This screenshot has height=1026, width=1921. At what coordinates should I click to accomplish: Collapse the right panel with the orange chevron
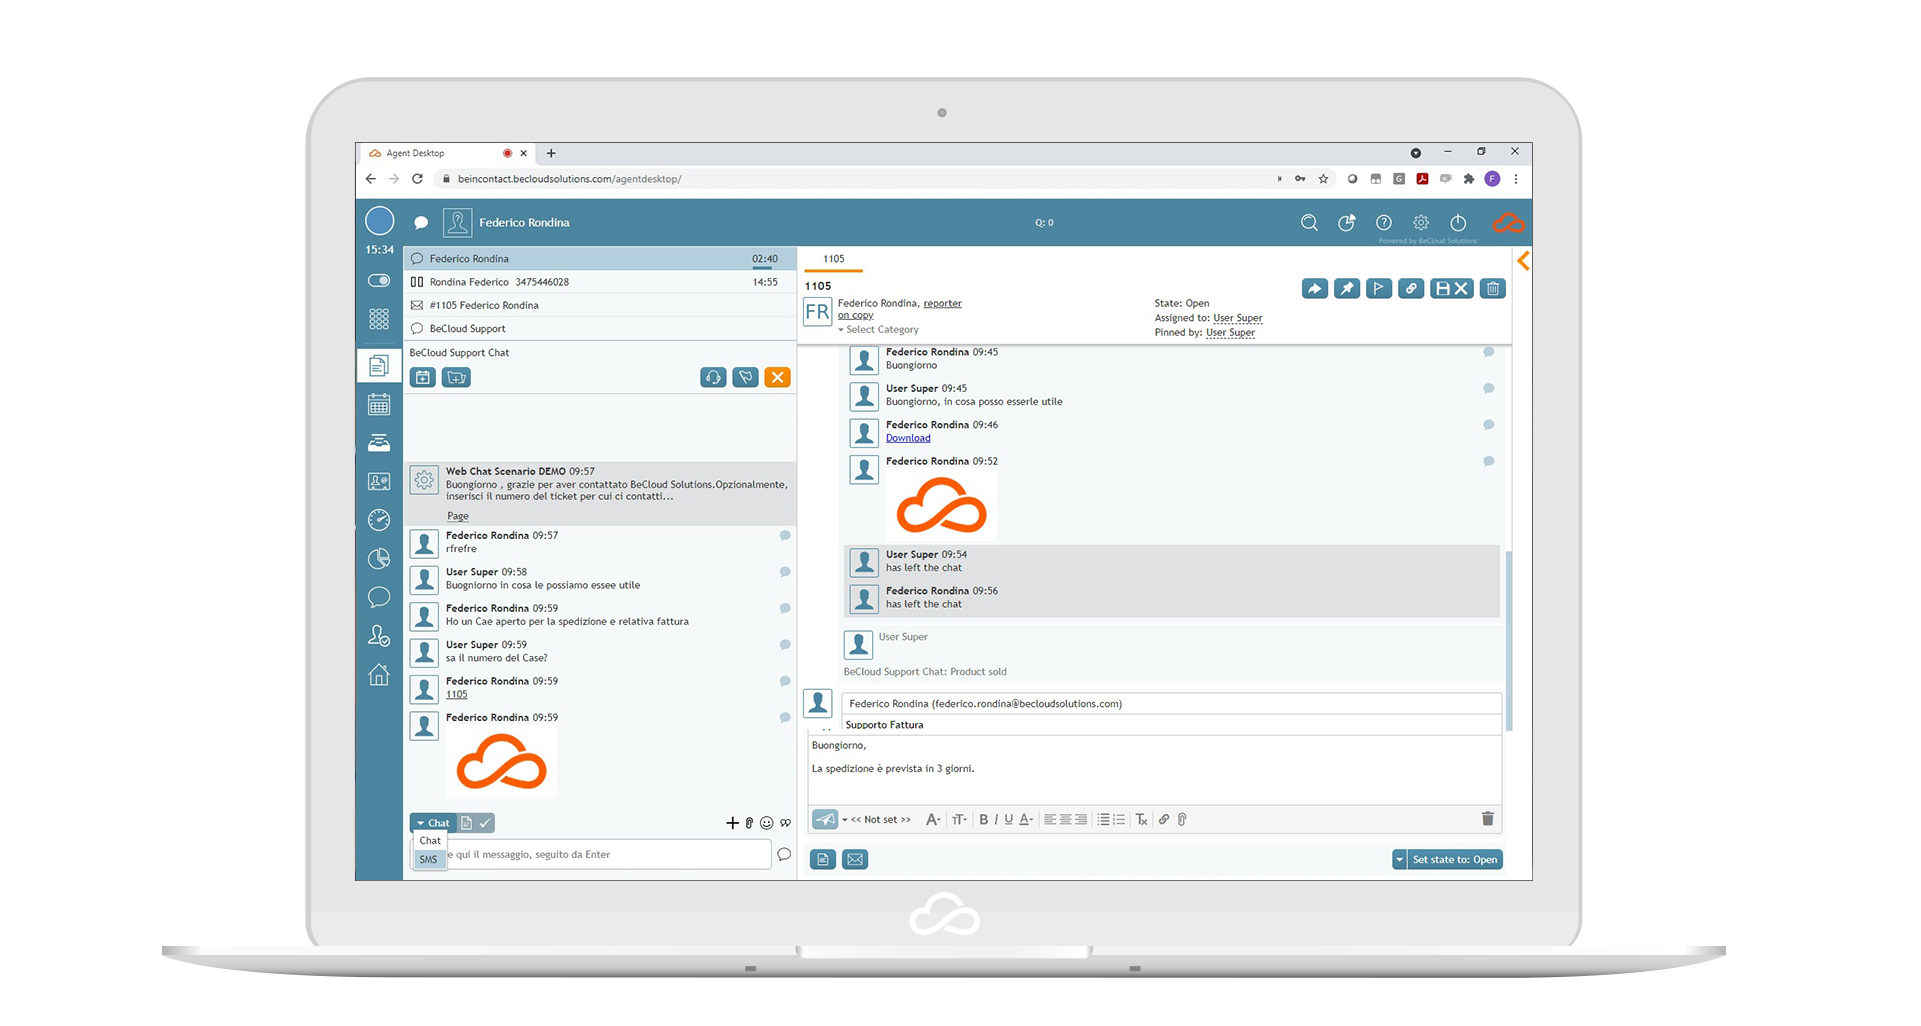[x=1523, y=261]
